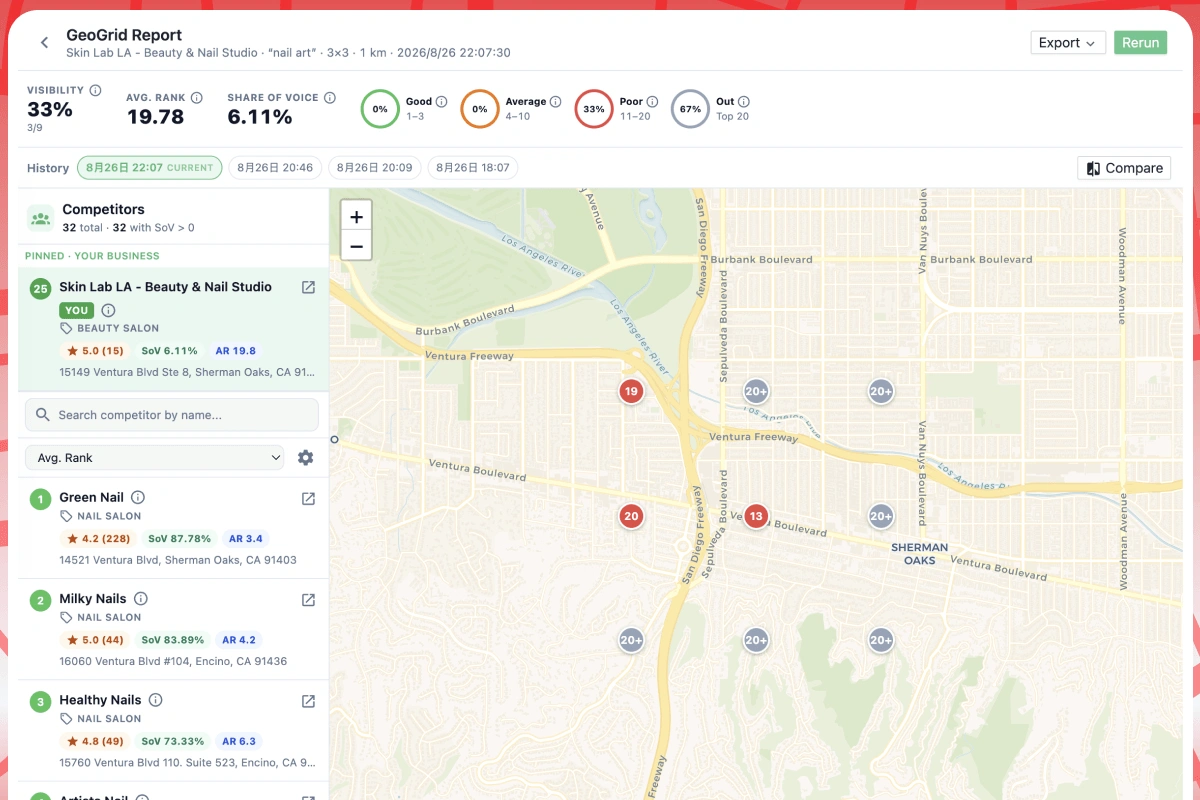
Task: Click the Beauty Salon tag icon
Action: click(x=66, y=328)
